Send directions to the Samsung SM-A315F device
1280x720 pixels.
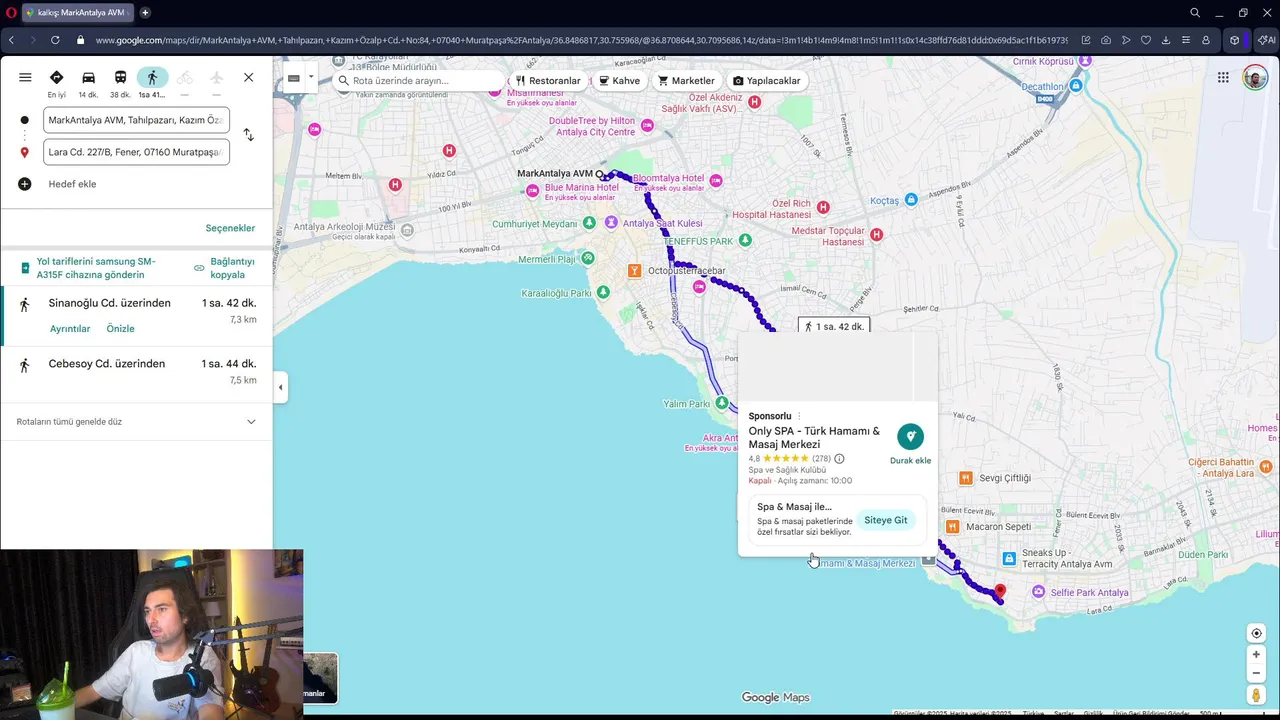[88, 268]
